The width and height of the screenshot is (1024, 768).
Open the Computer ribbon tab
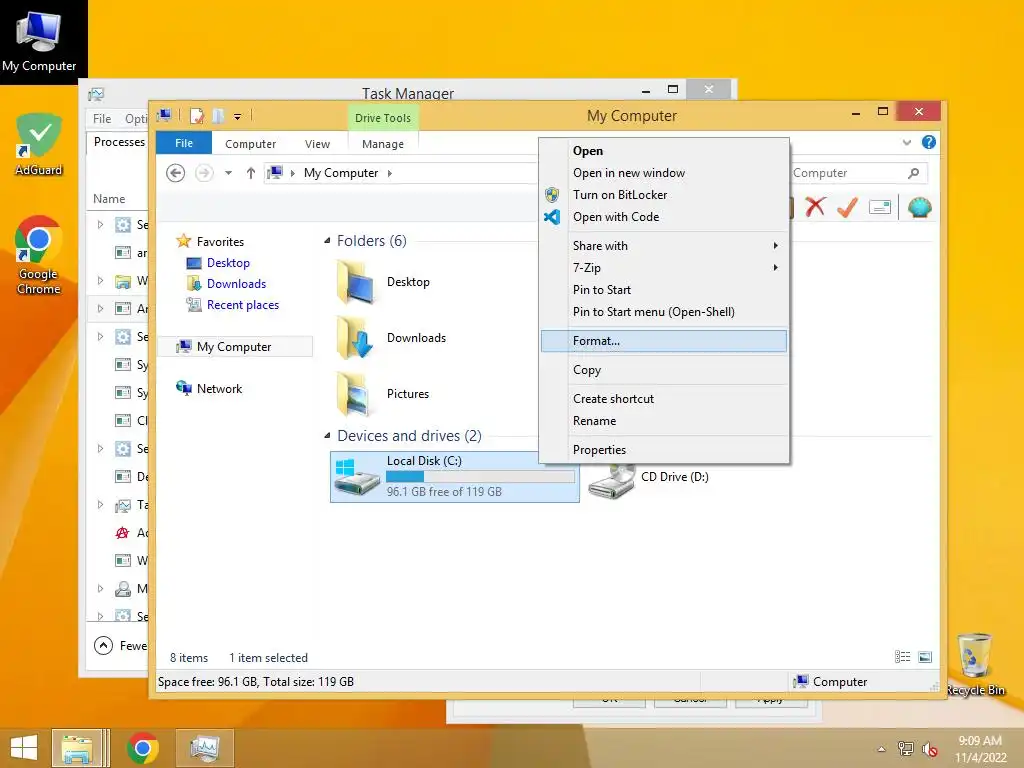pos(251,144)
